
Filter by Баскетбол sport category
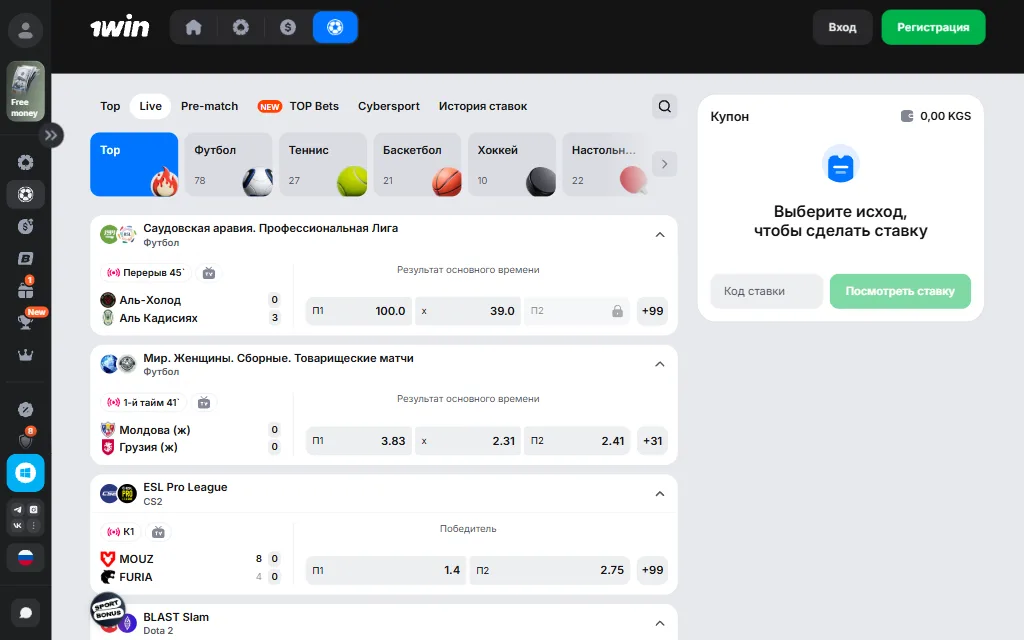pos(417,165)
